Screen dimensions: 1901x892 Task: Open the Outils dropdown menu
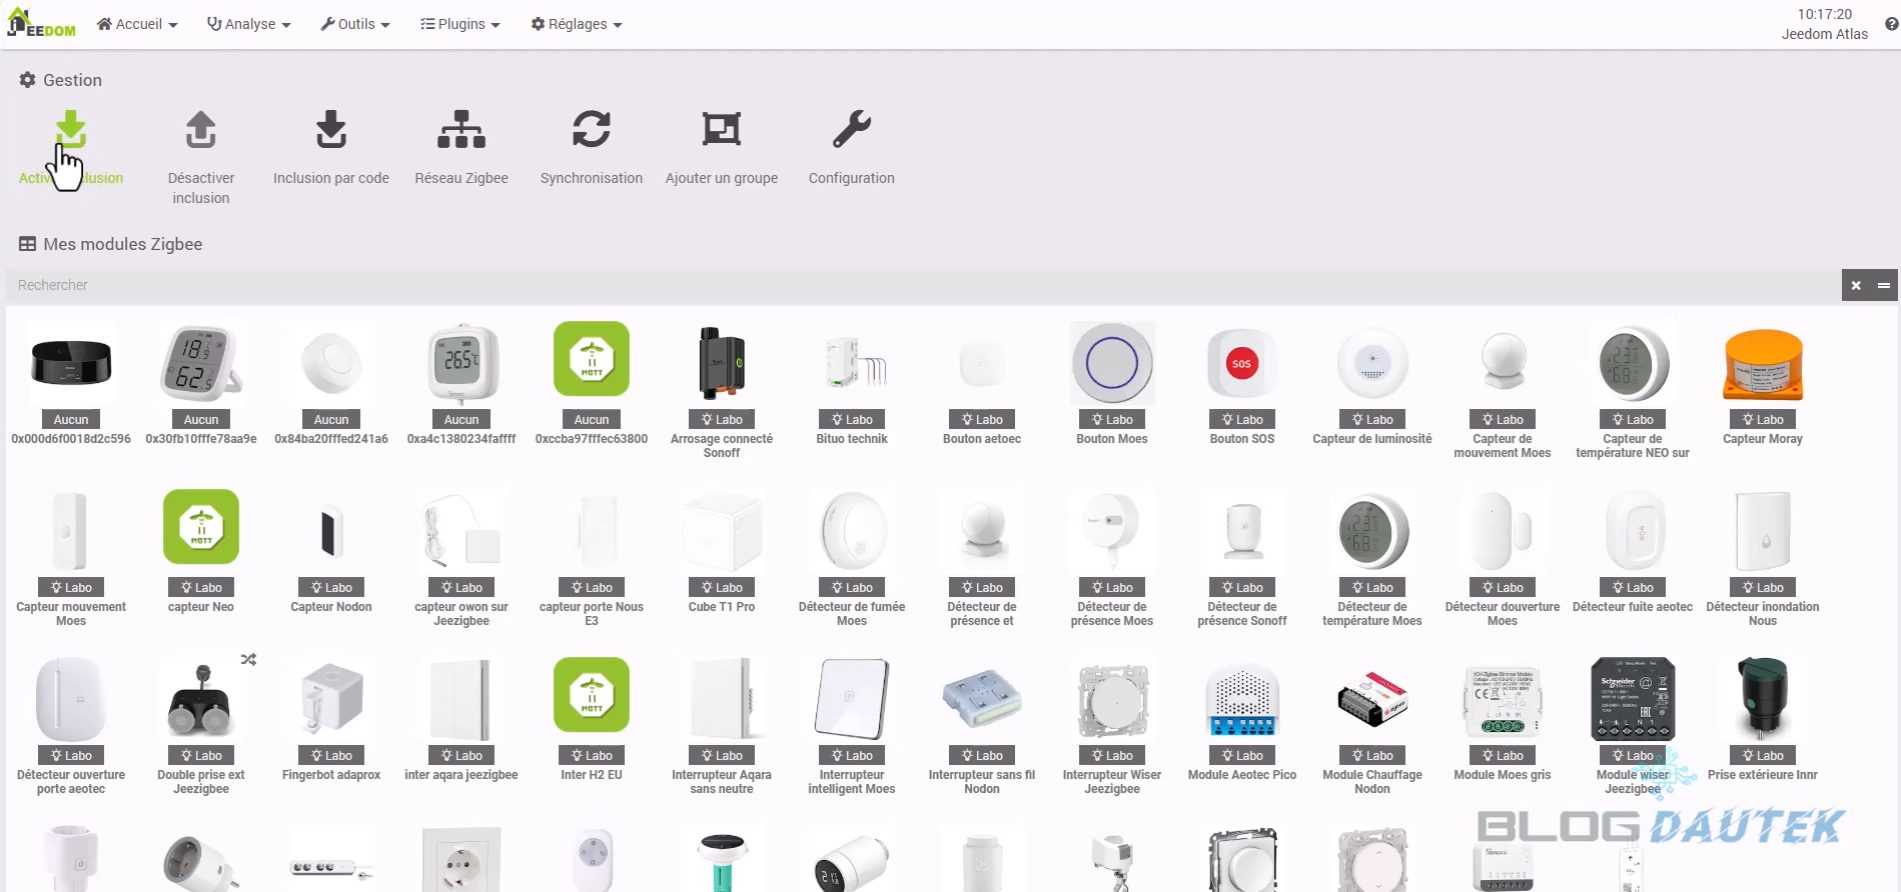(x=355, y=24)
